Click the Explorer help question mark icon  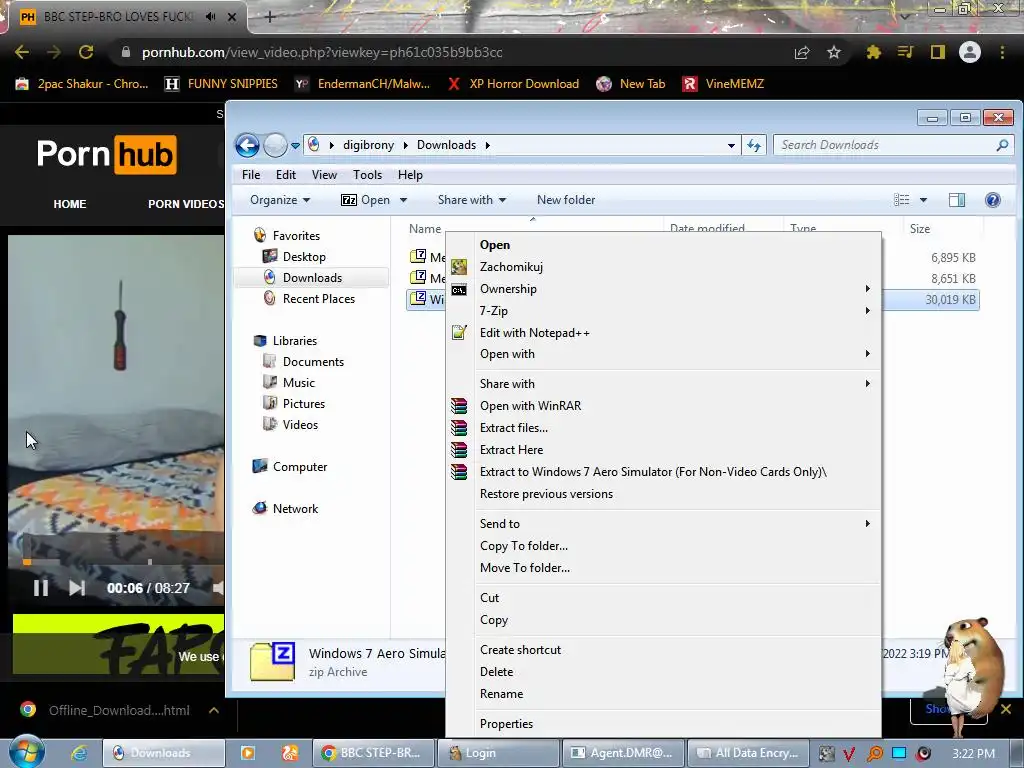pyautogui.click(x=992, y=200)
